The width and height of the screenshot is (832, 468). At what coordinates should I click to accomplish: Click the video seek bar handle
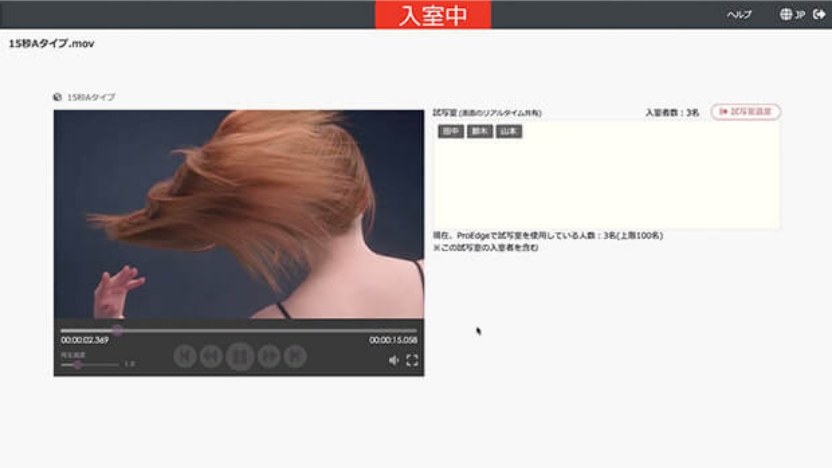click(x=117, y=330)
